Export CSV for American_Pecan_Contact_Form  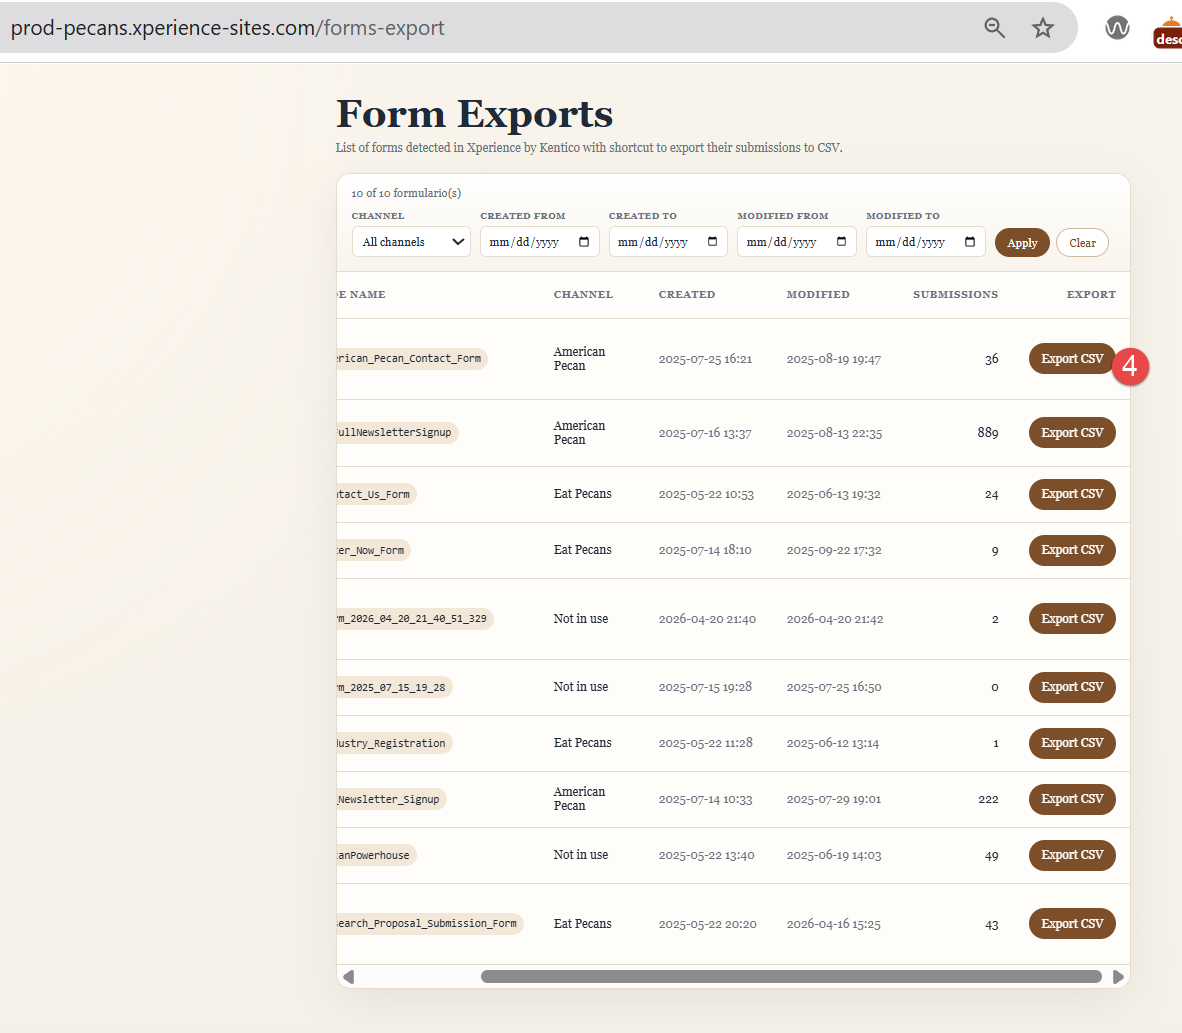(1072, 359)
